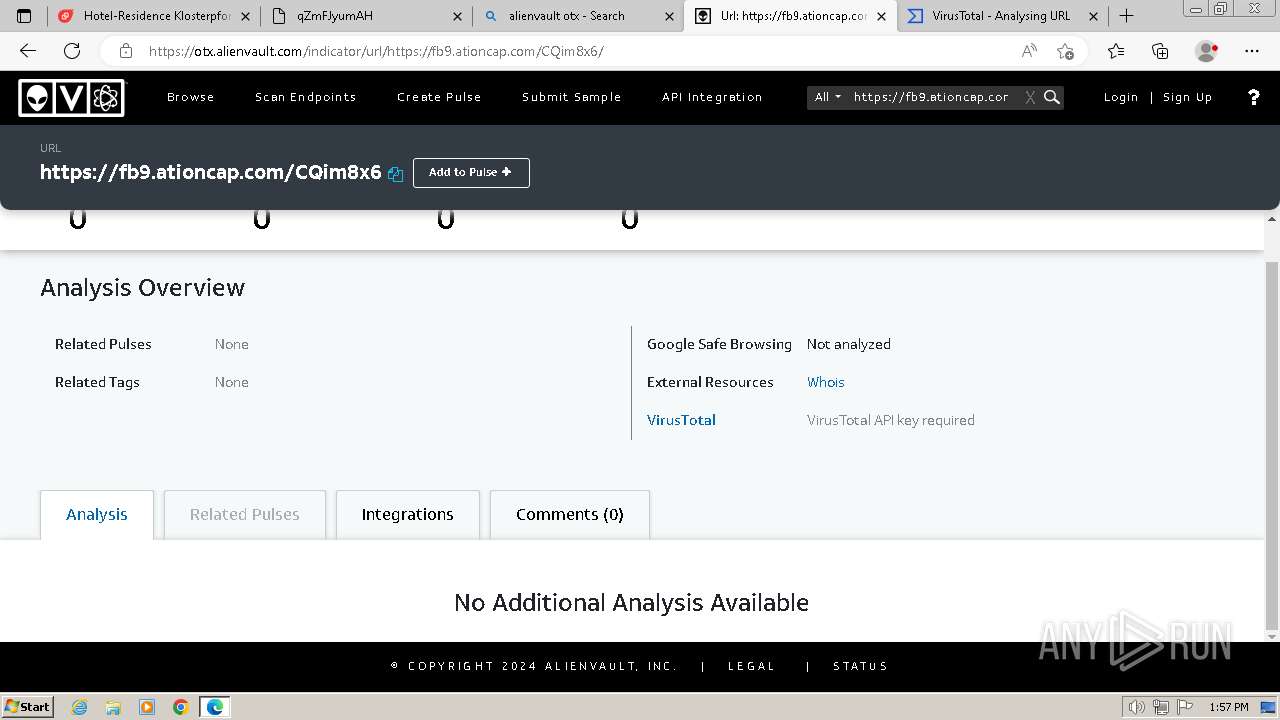Image resolution: width=1280 pixels, height=720 pixels.
Task: Open the Integrations tab
Action: click(x=408, y=514)
